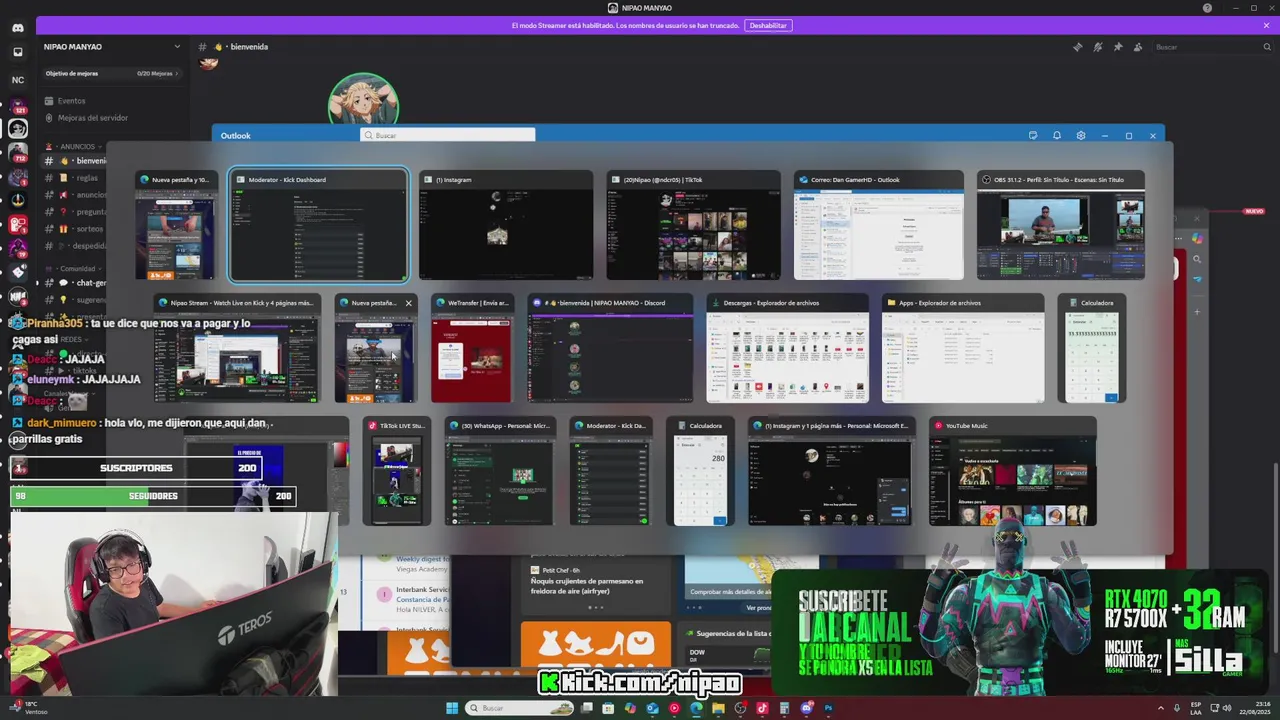Expand the NIPAO MANYAO server dropdown
1280x720 pixels.
pyautogui.click(x=177, y=46)
